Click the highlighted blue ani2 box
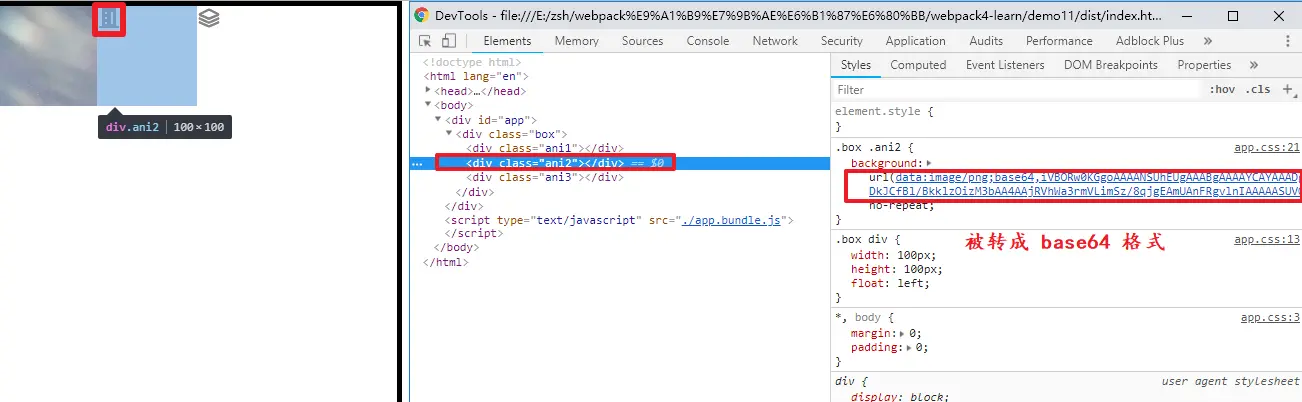This screenshot has height=402, width=1302. point(147,56)
